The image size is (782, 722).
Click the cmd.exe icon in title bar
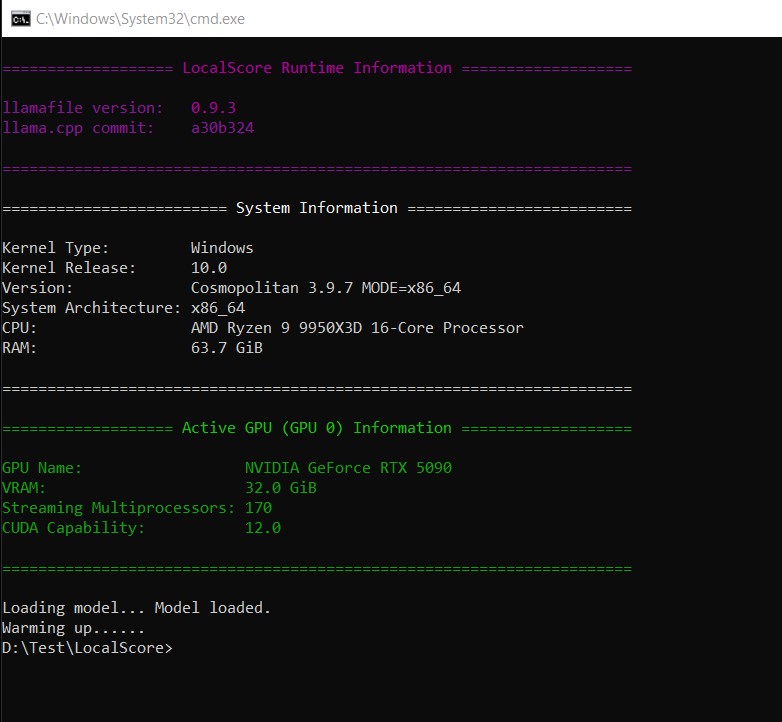coord(20,19)
